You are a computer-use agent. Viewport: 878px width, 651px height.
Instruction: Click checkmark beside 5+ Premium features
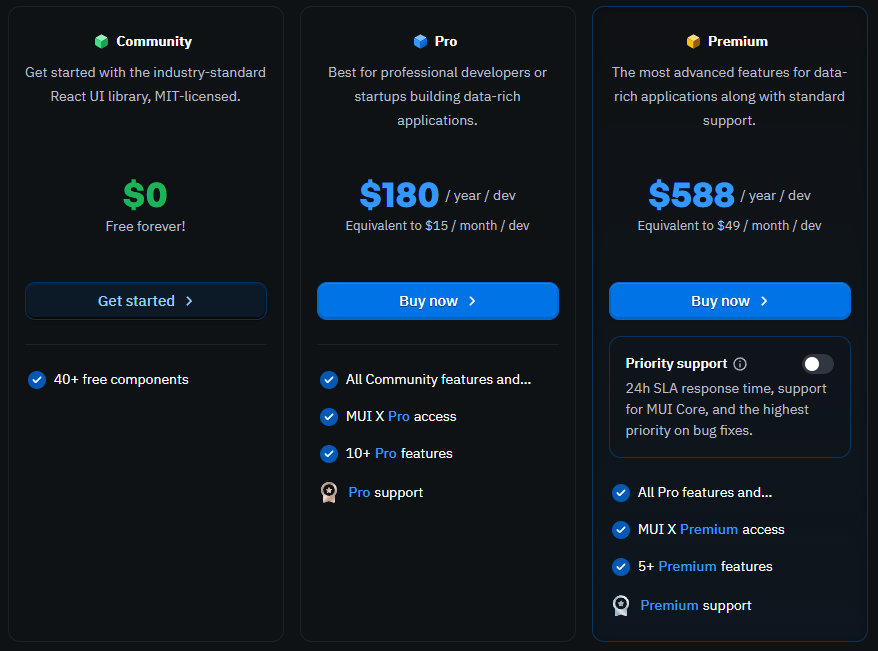pos(620,566)
